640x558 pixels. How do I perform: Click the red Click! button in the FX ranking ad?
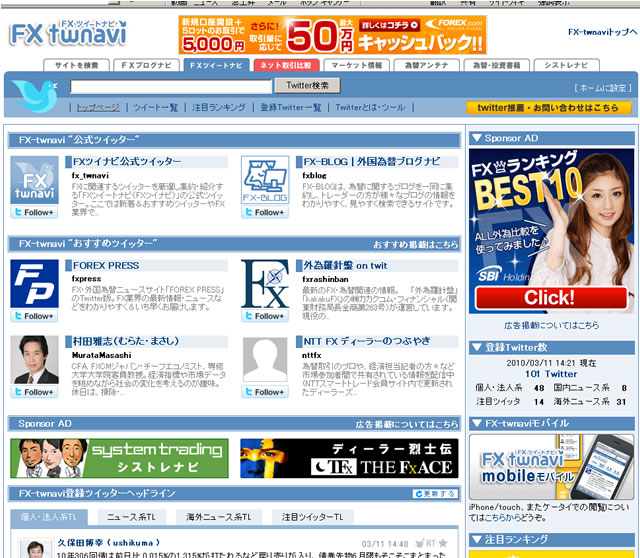[551, 298]
